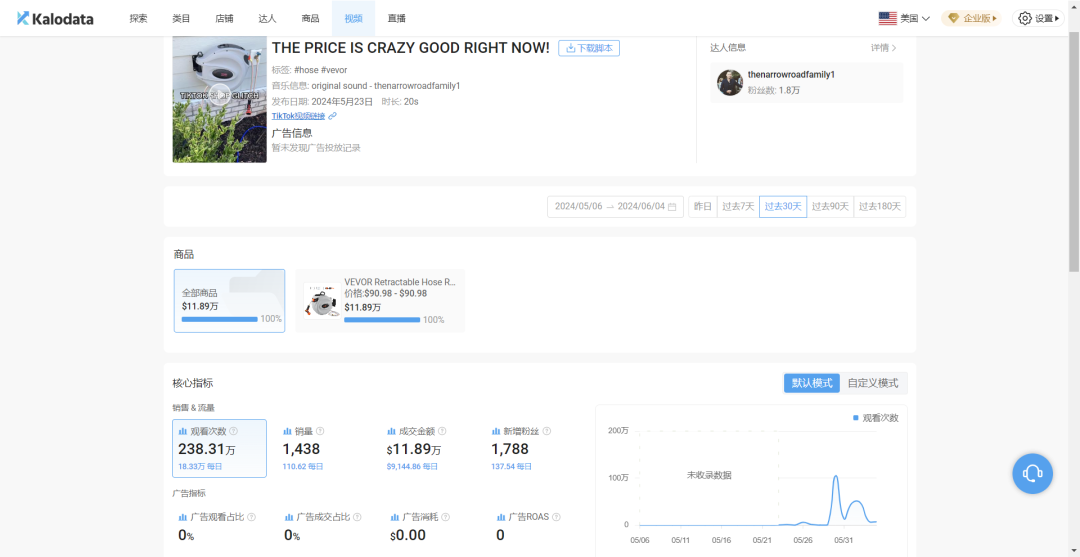Screen dimensions: 1080x557
Task: Click the 企业版 diamond badge
Action: 971,19
